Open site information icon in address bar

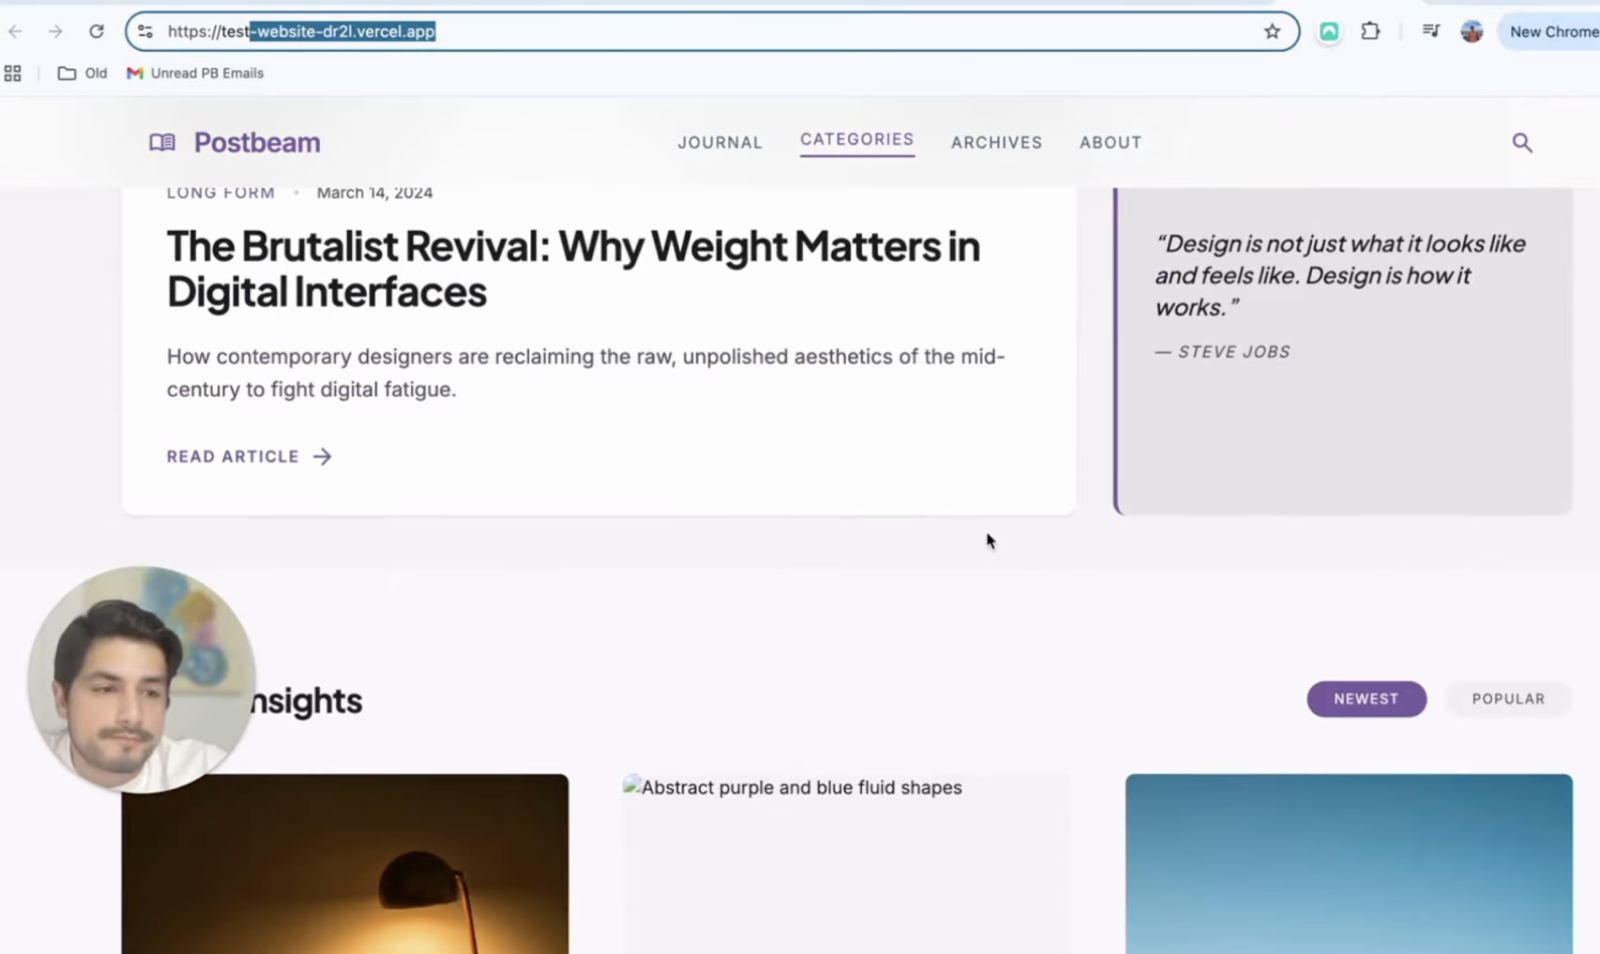[146, 32]
